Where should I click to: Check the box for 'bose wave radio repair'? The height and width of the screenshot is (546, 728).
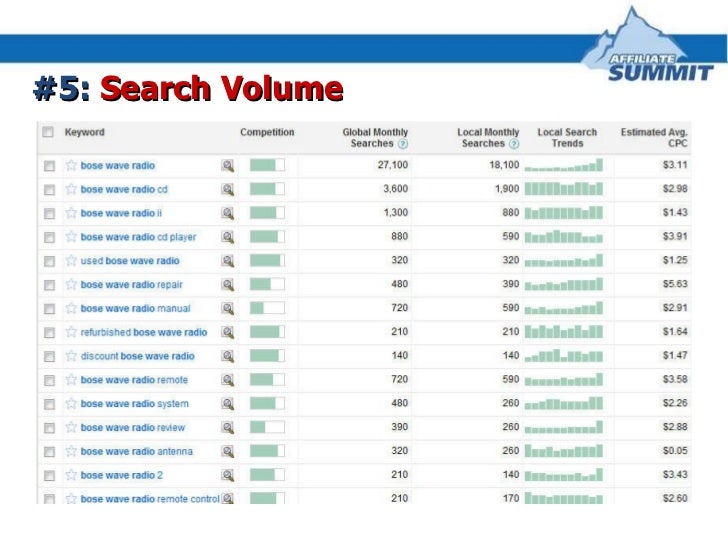[49, 285]
